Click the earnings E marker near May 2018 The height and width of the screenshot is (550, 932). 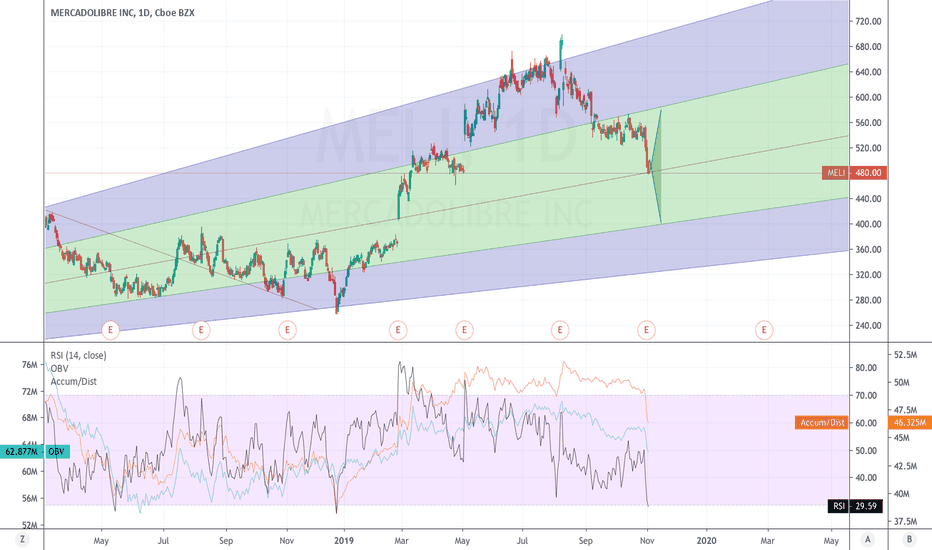[111, 329]
